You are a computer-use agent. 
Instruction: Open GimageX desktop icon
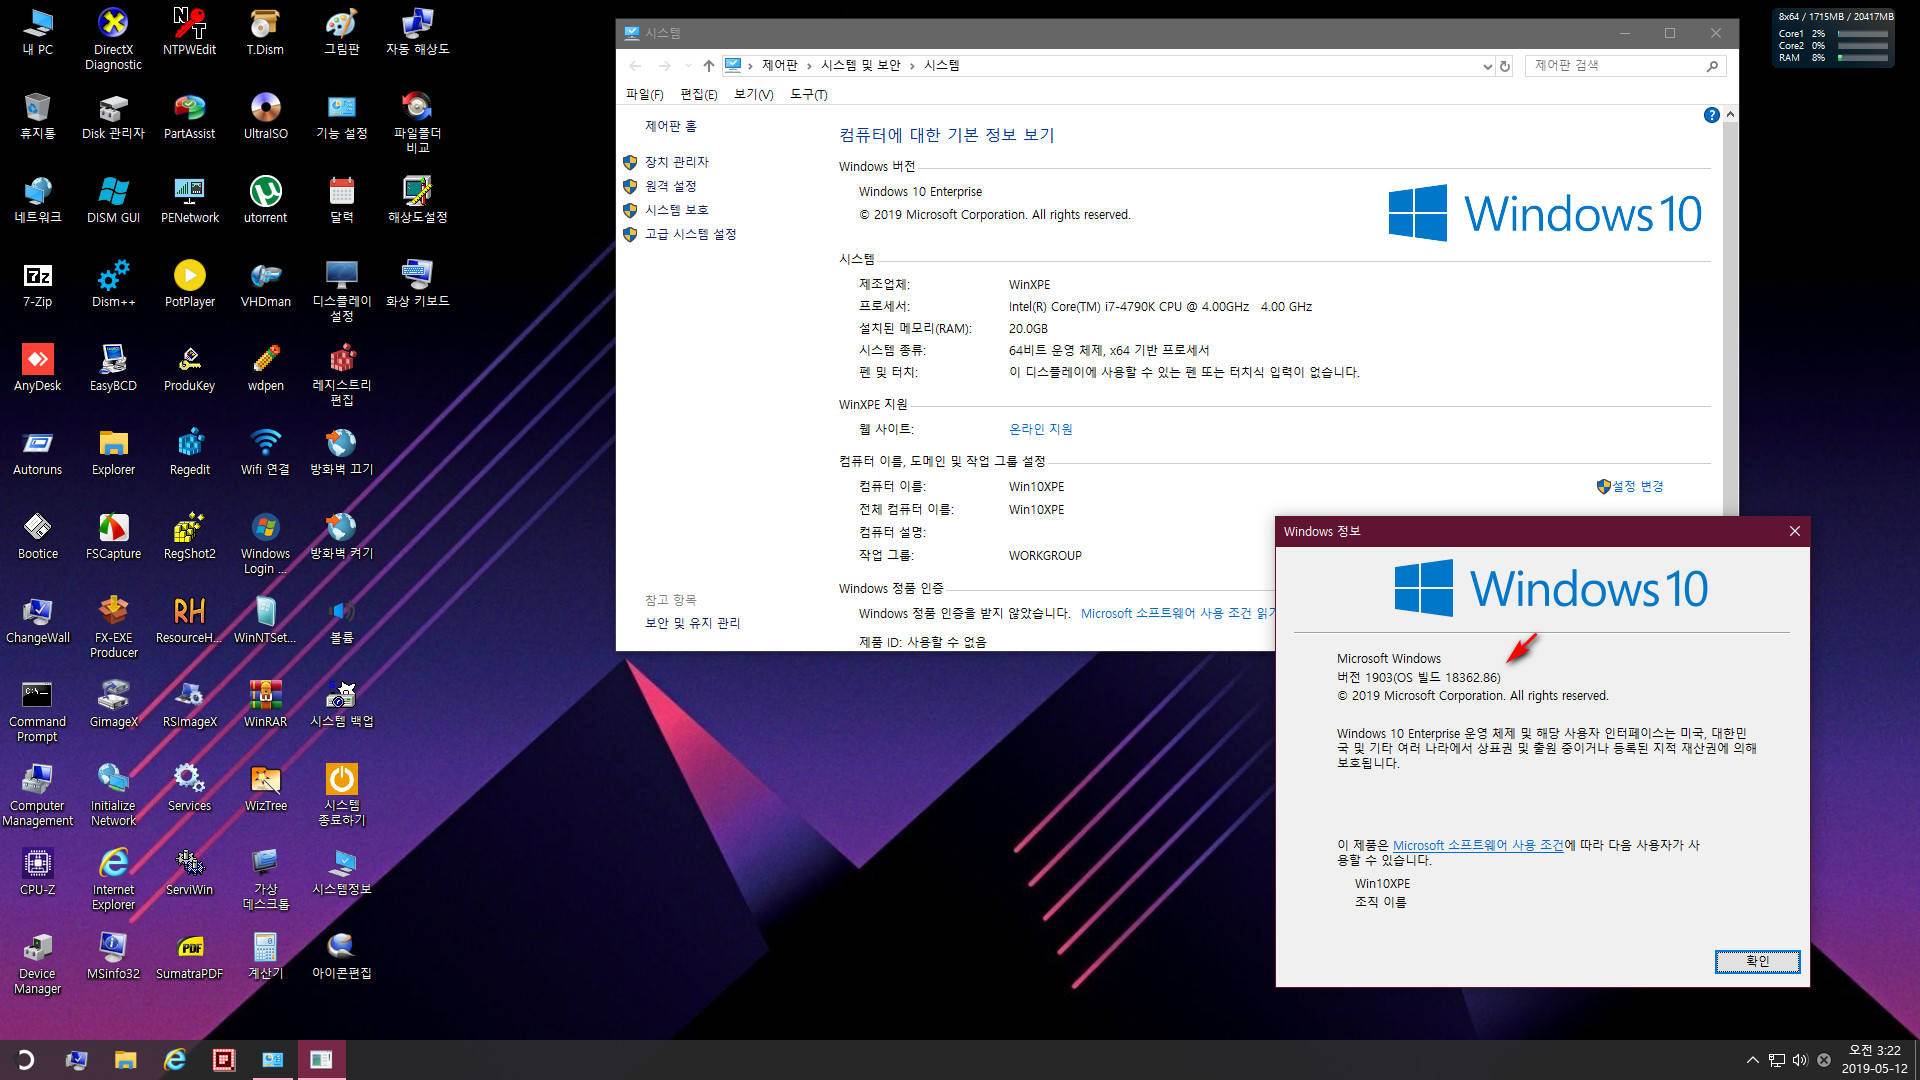pyautogui.click(x=113, y=704)
